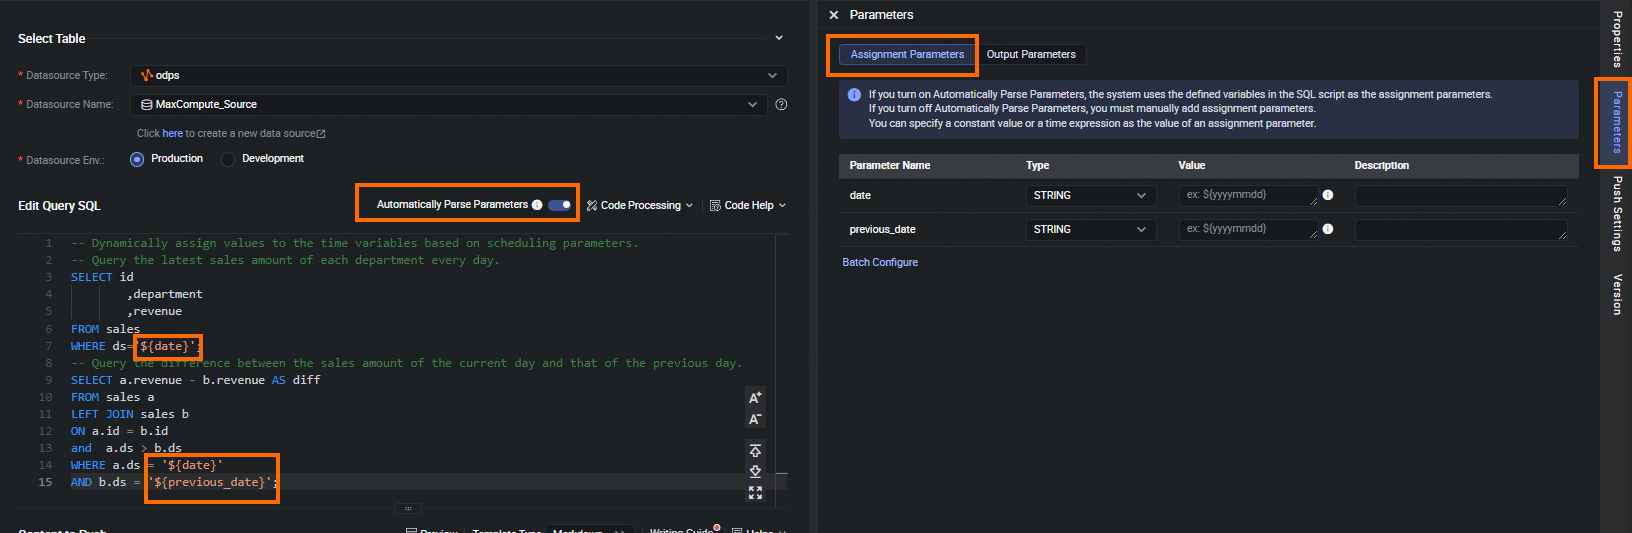Toggle fullscreen for the SQL editor
The width and height of the screenshot is (1632, 533).
coord(755,492)
